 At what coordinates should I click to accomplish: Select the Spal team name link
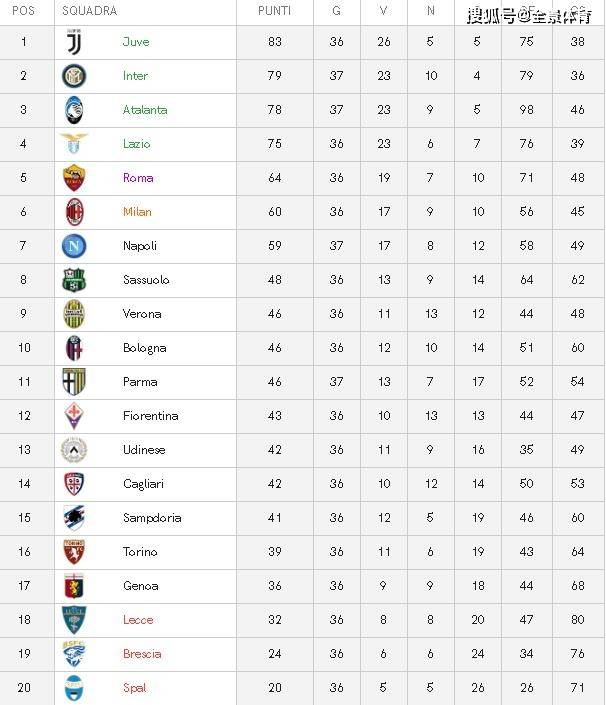pos(134,688)
